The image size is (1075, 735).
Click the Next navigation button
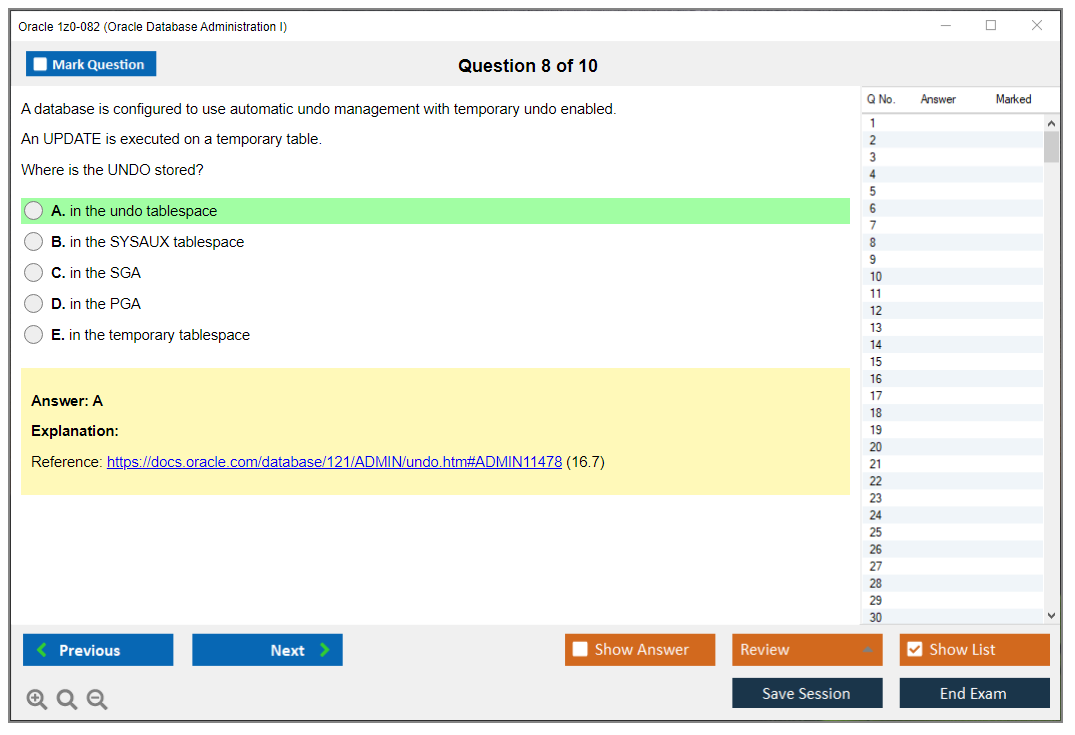point(267,649)
